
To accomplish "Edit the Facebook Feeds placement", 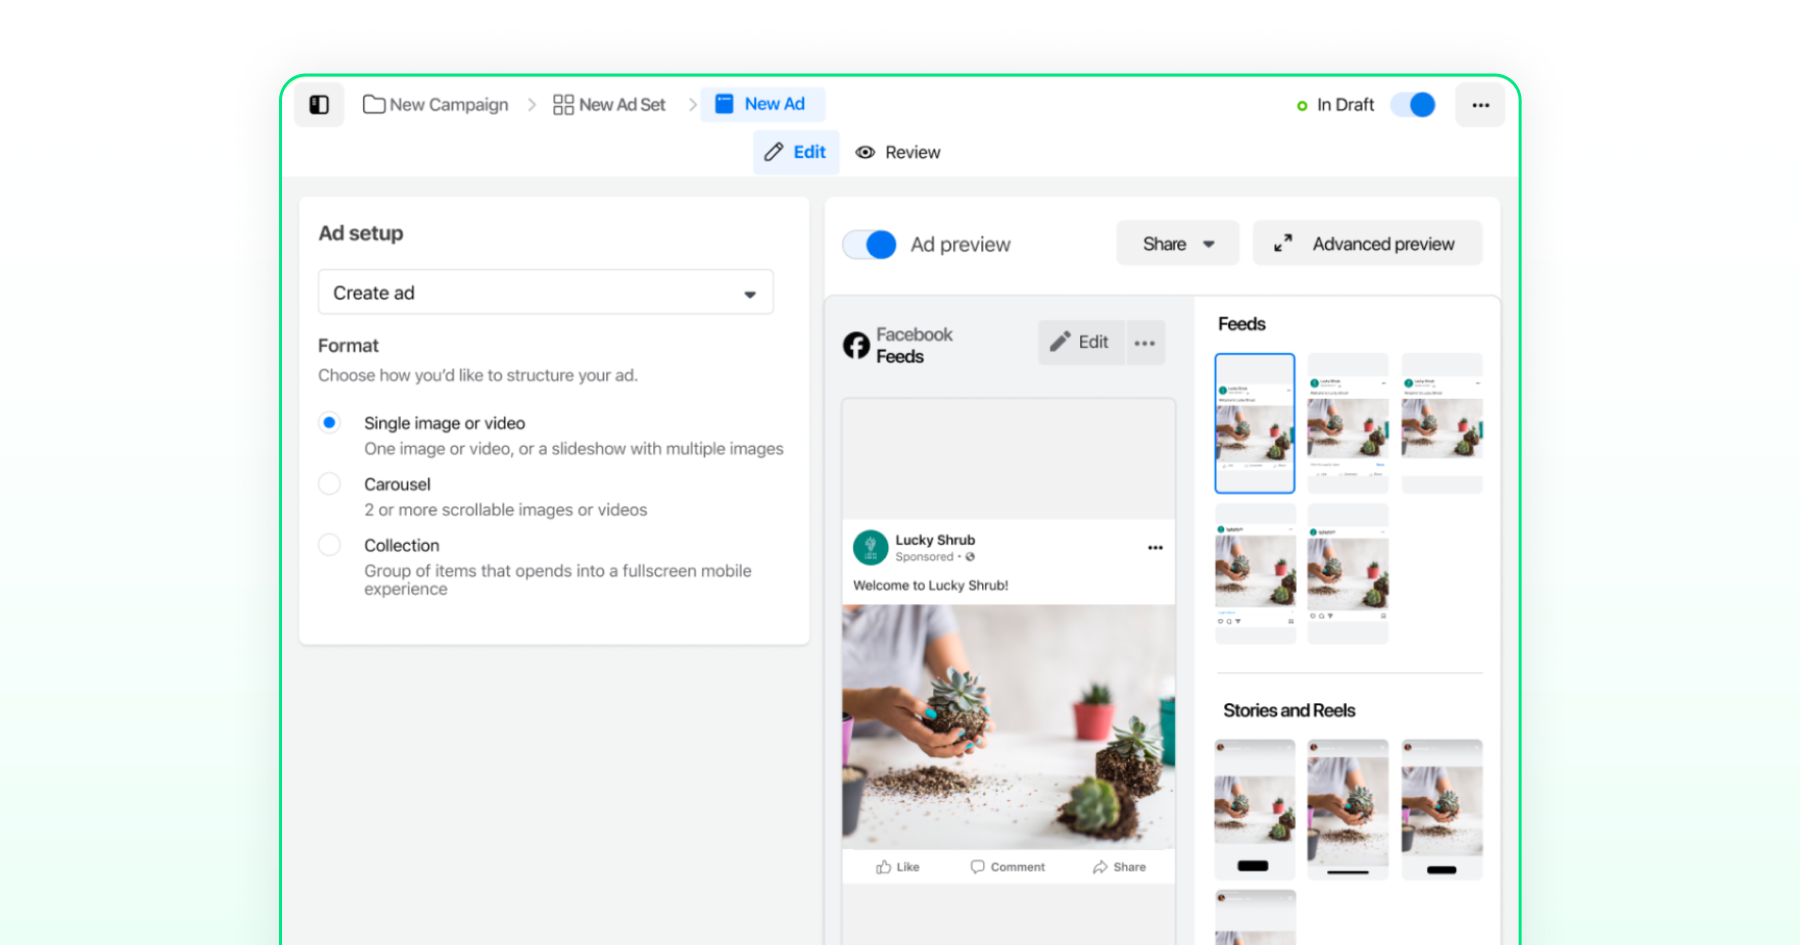I will click(1080, 342).
